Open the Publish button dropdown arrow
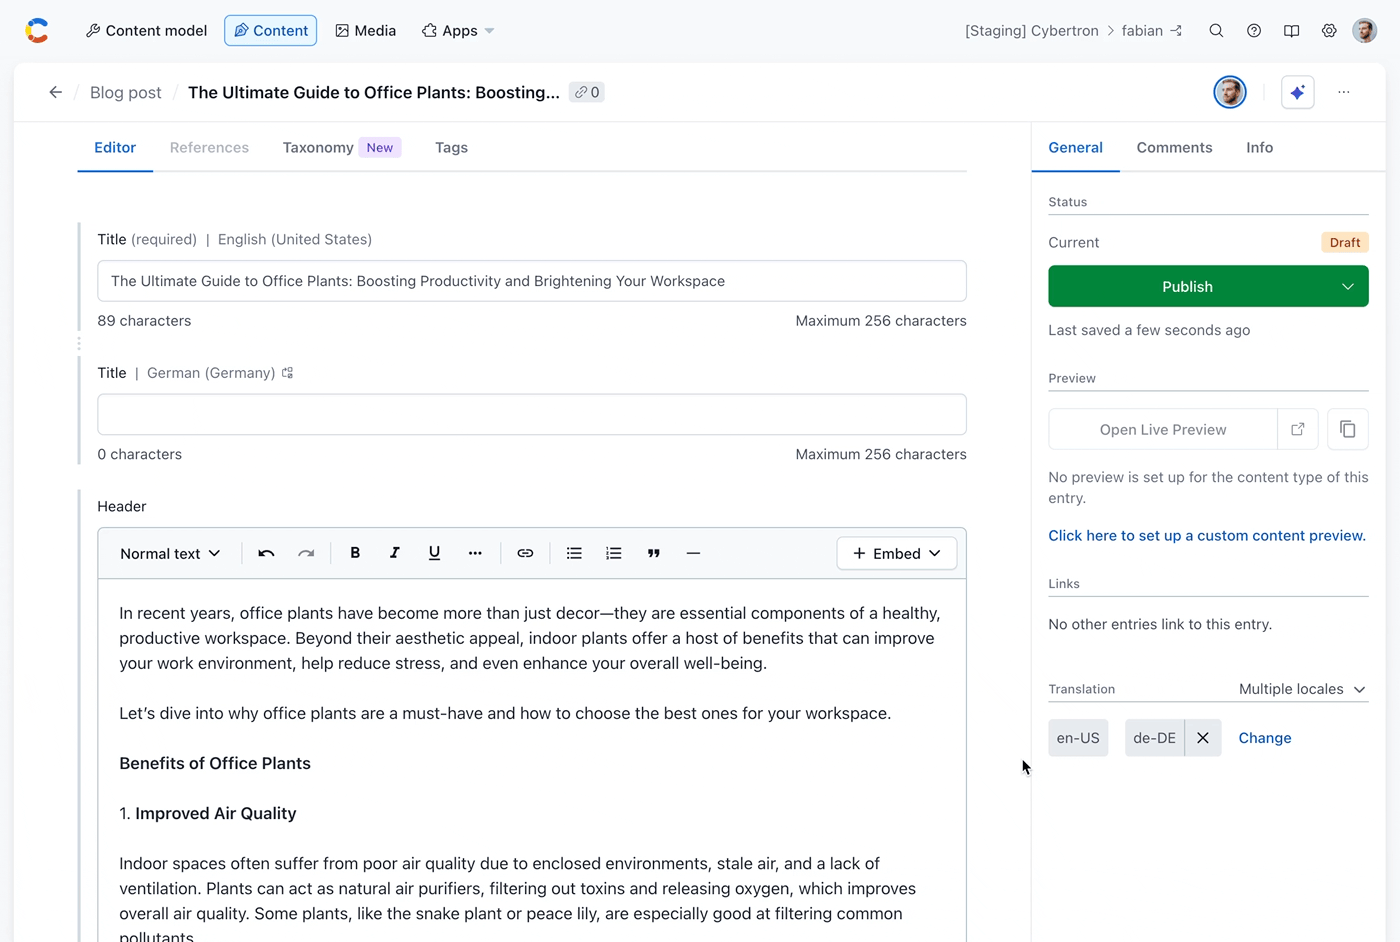This screenshot has width=1400, height=942. tap(1351, 286)
